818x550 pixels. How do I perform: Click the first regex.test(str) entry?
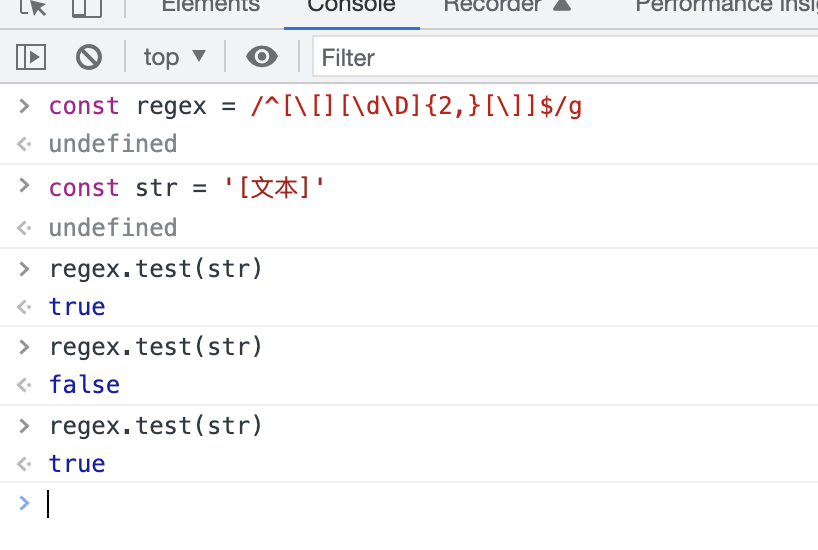tap(155, 269)
